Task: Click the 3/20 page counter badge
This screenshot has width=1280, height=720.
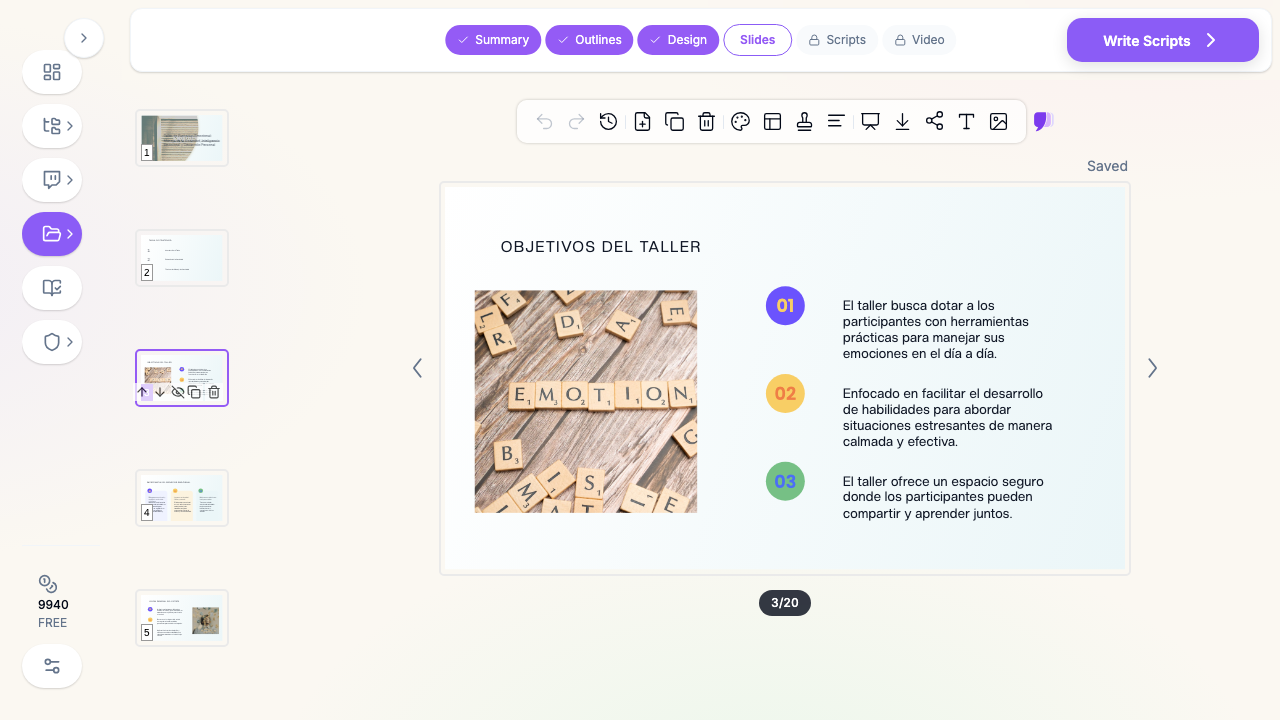Action: [x=785, y=603]
